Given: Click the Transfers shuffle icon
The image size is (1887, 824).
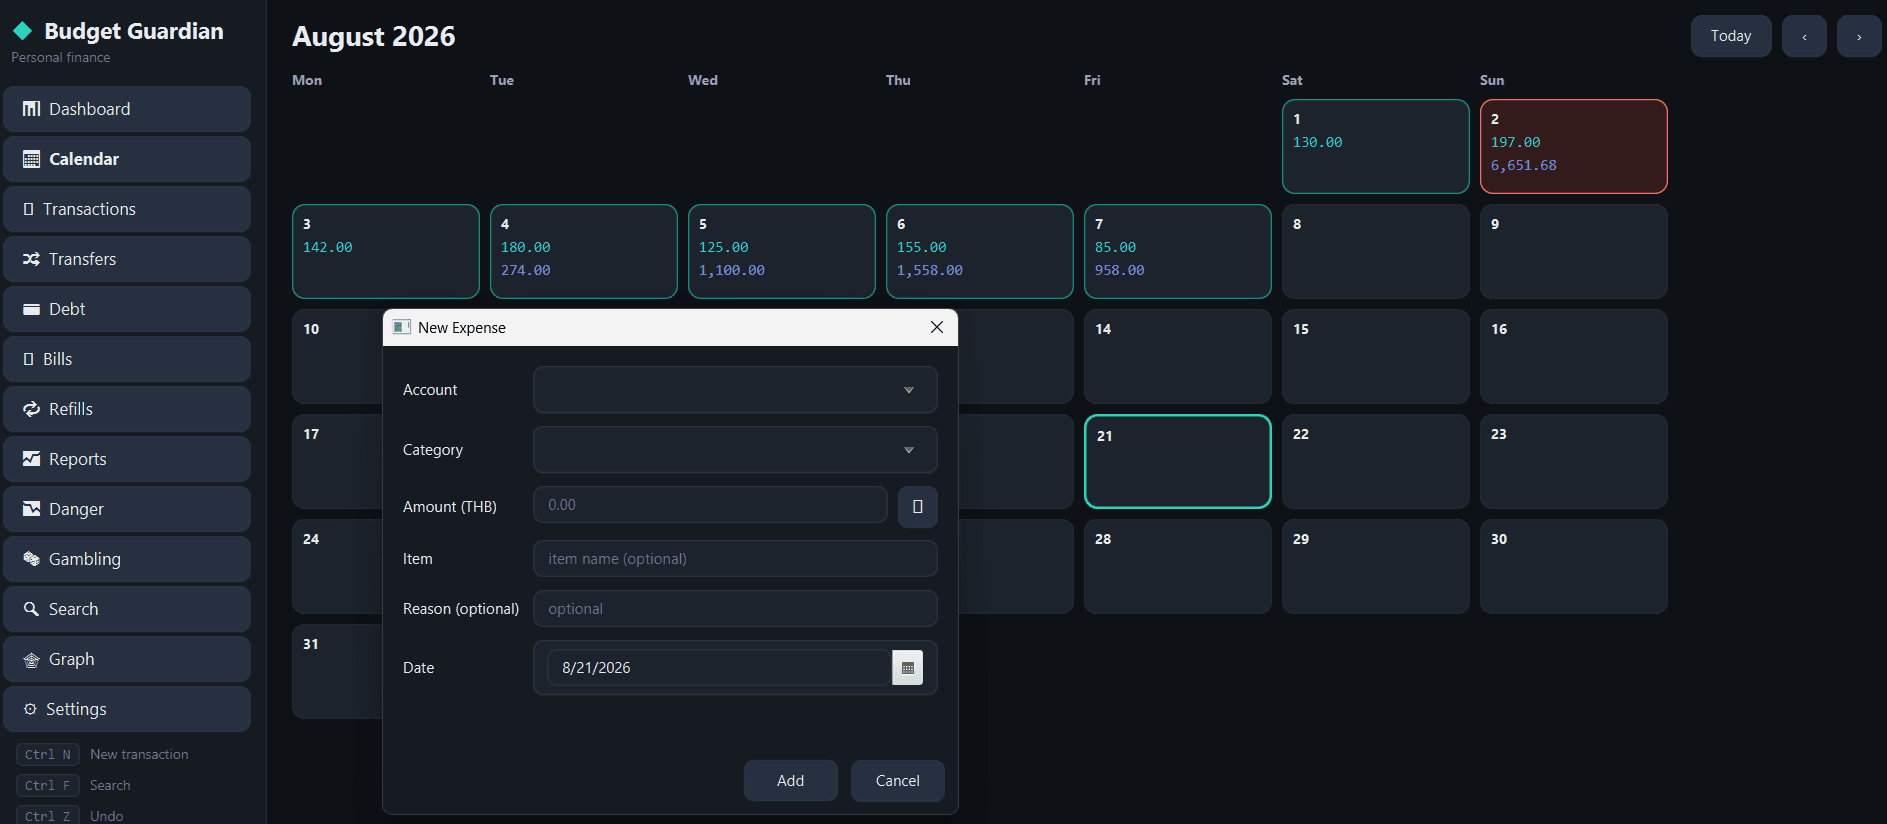Looking at the screenshot, I should pos(31,259).
